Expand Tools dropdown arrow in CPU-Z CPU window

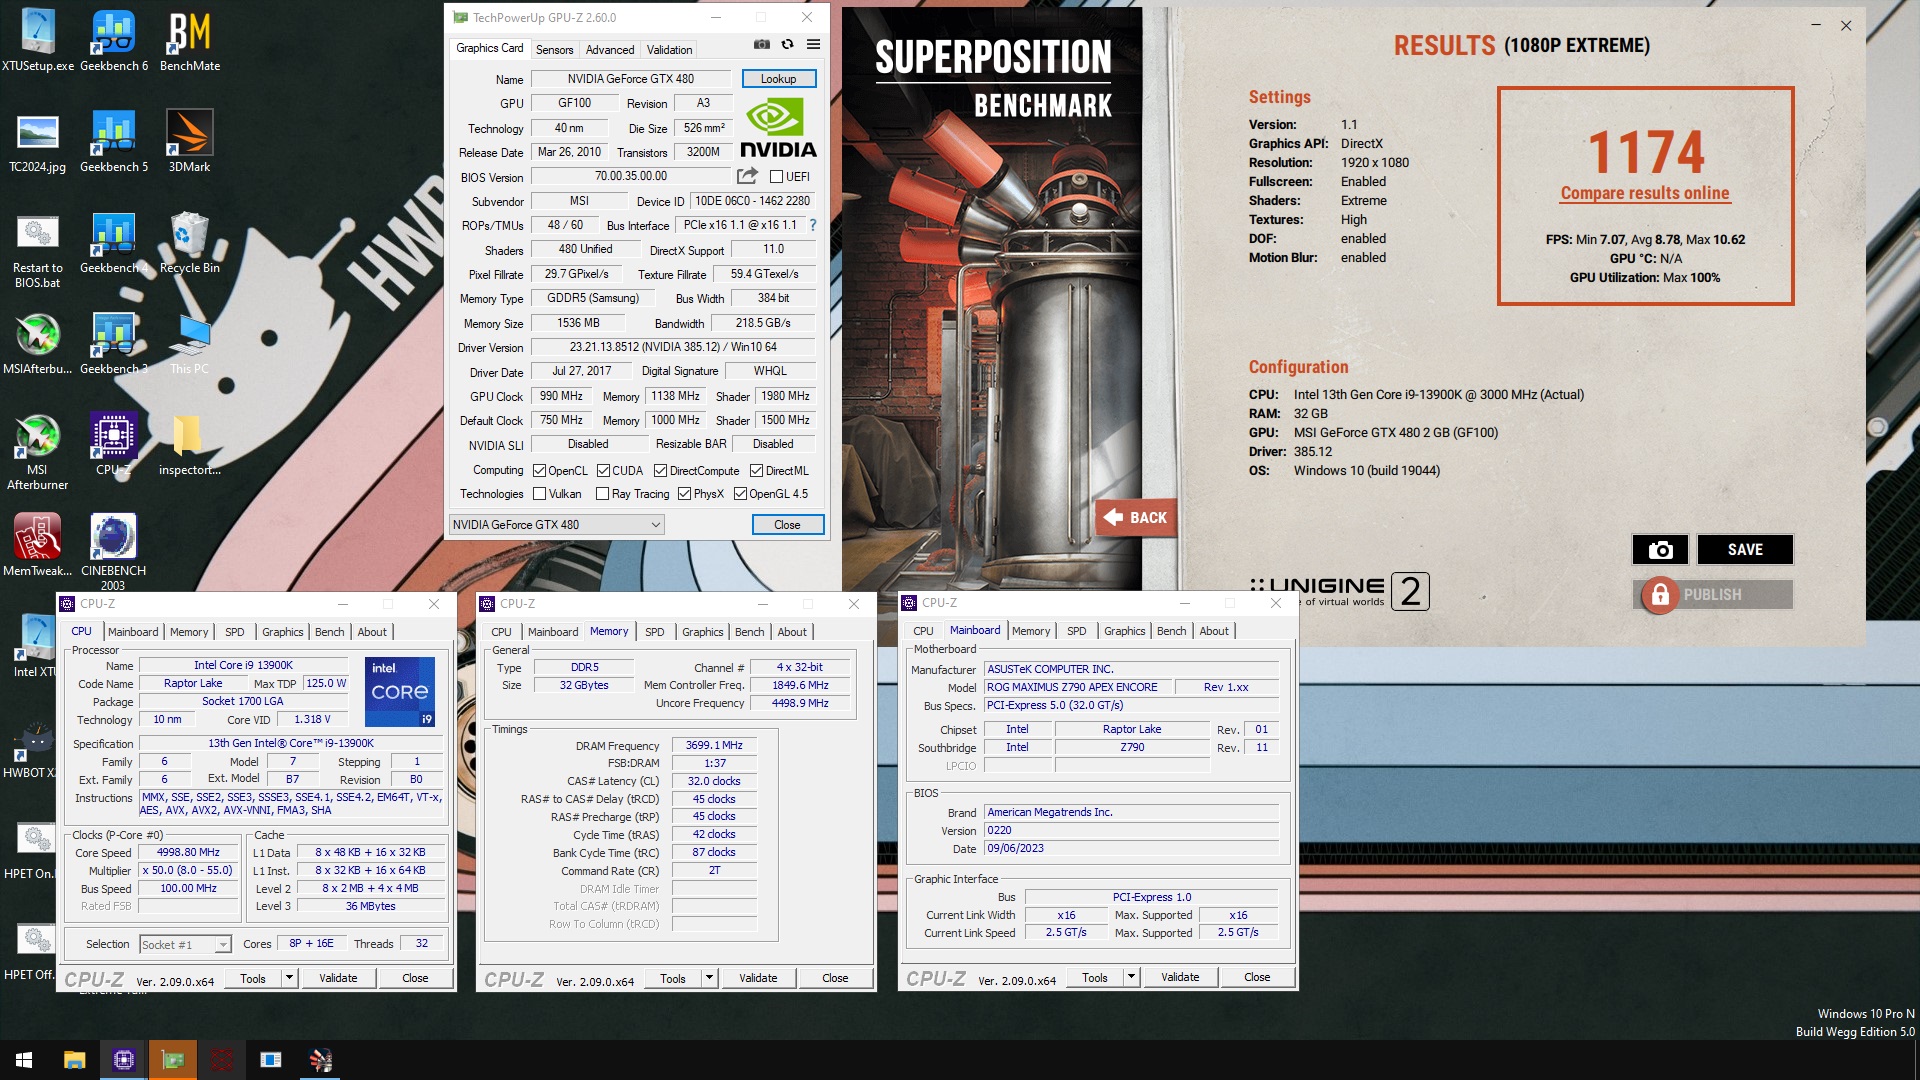coord(290,978)
